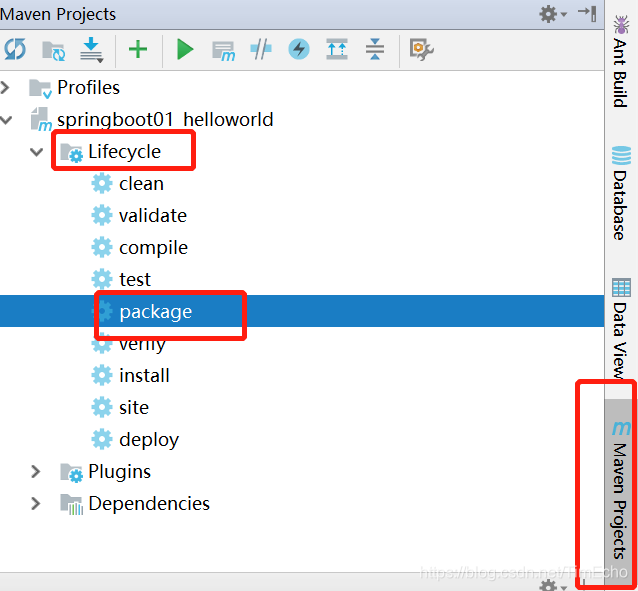This screenshot has height=591, width=638.
Task: Click the Profiles folder icon
Action: pyautogui.click(x=40, y=89)
